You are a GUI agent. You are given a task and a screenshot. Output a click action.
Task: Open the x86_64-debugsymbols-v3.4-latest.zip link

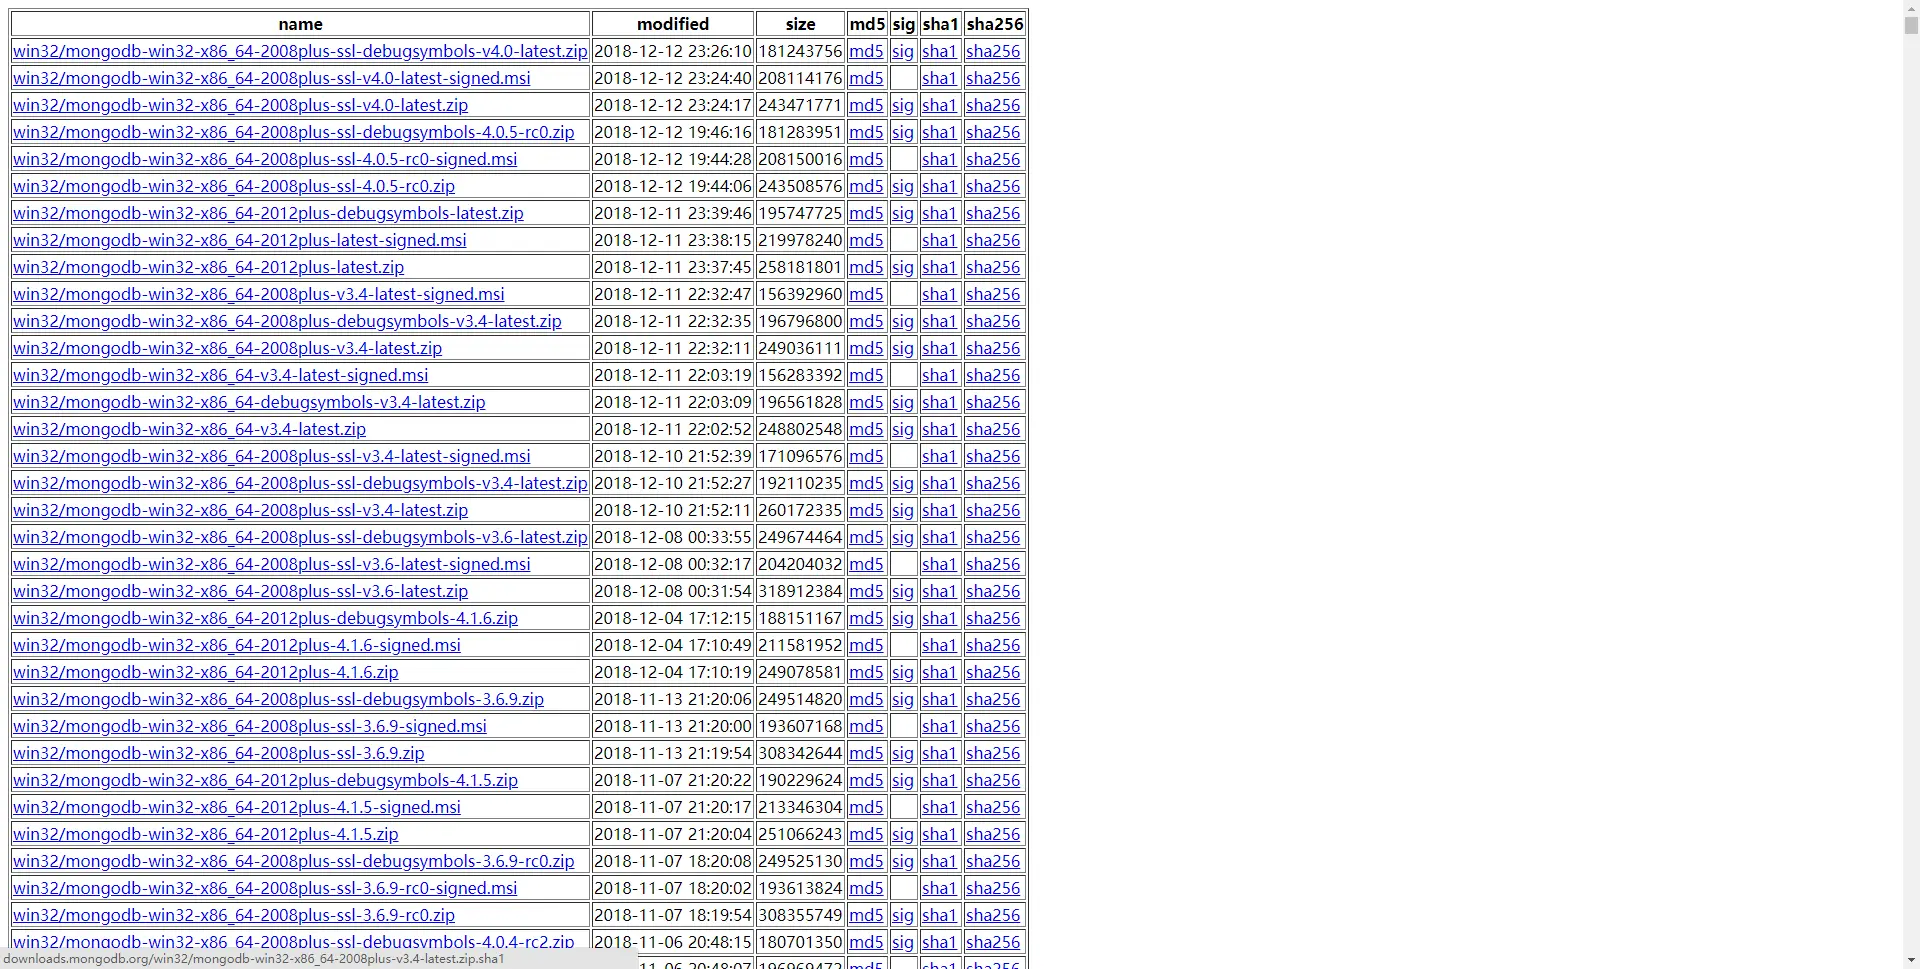[249, 402]
